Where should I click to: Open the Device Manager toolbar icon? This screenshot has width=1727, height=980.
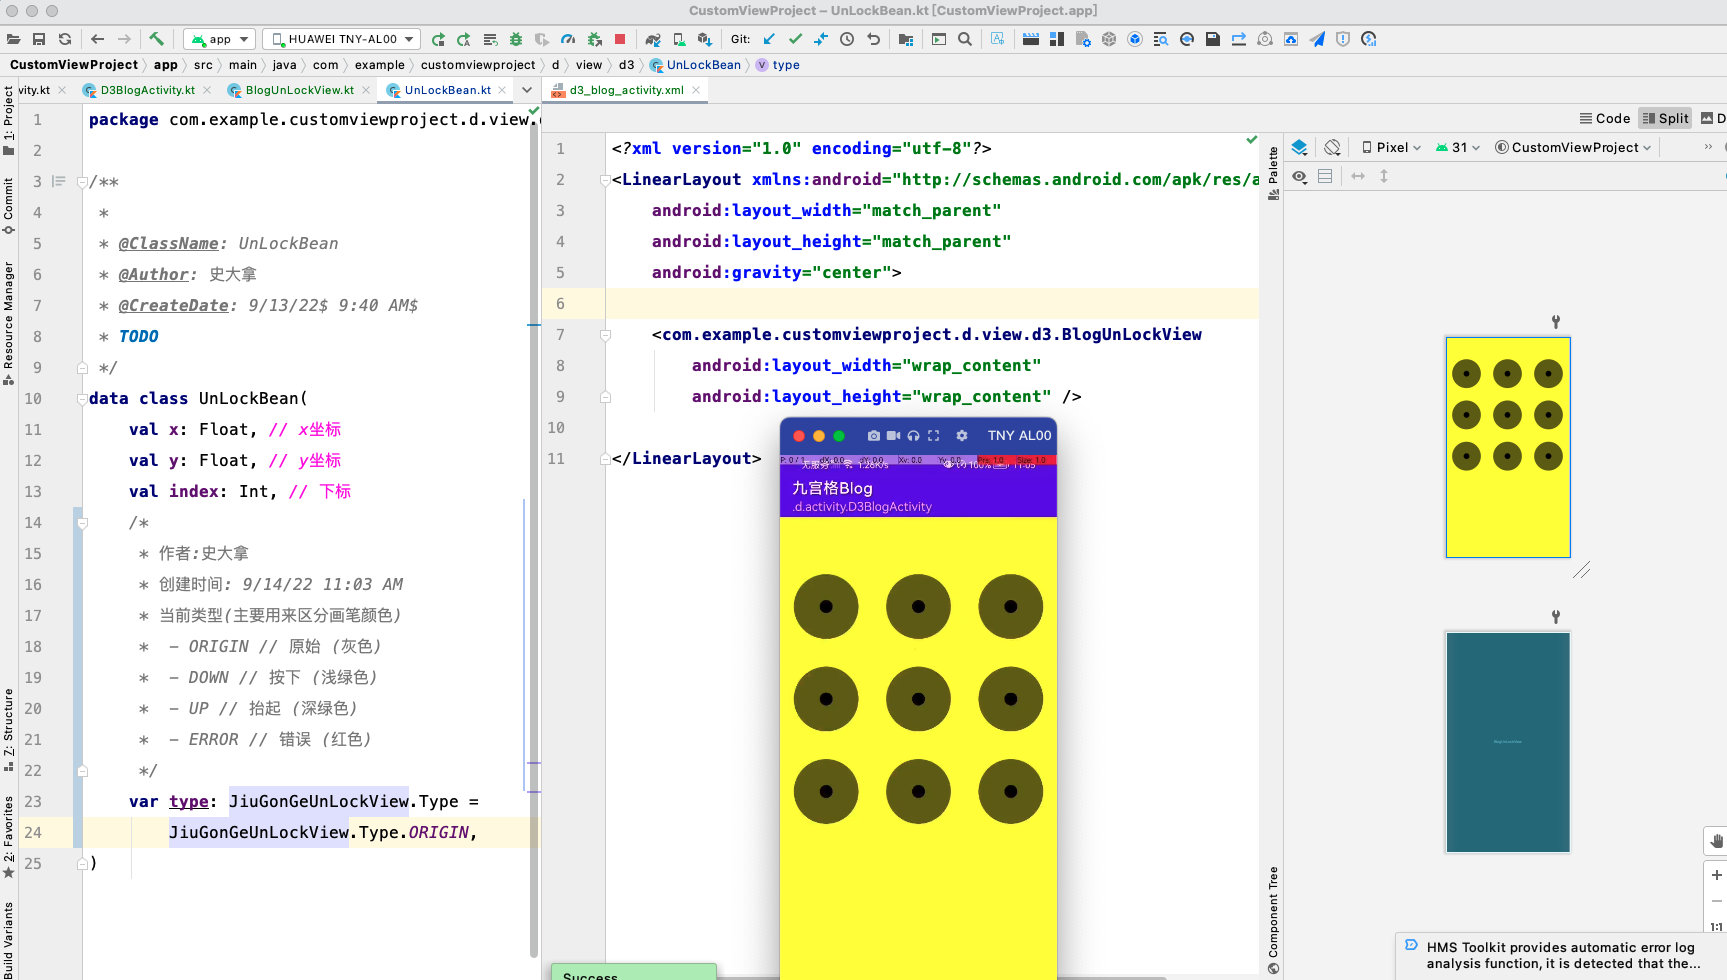click(x=679, y=39)
